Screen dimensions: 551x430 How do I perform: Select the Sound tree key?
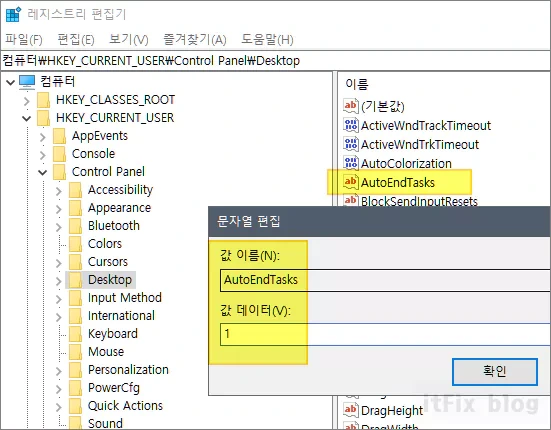[105, 423]
